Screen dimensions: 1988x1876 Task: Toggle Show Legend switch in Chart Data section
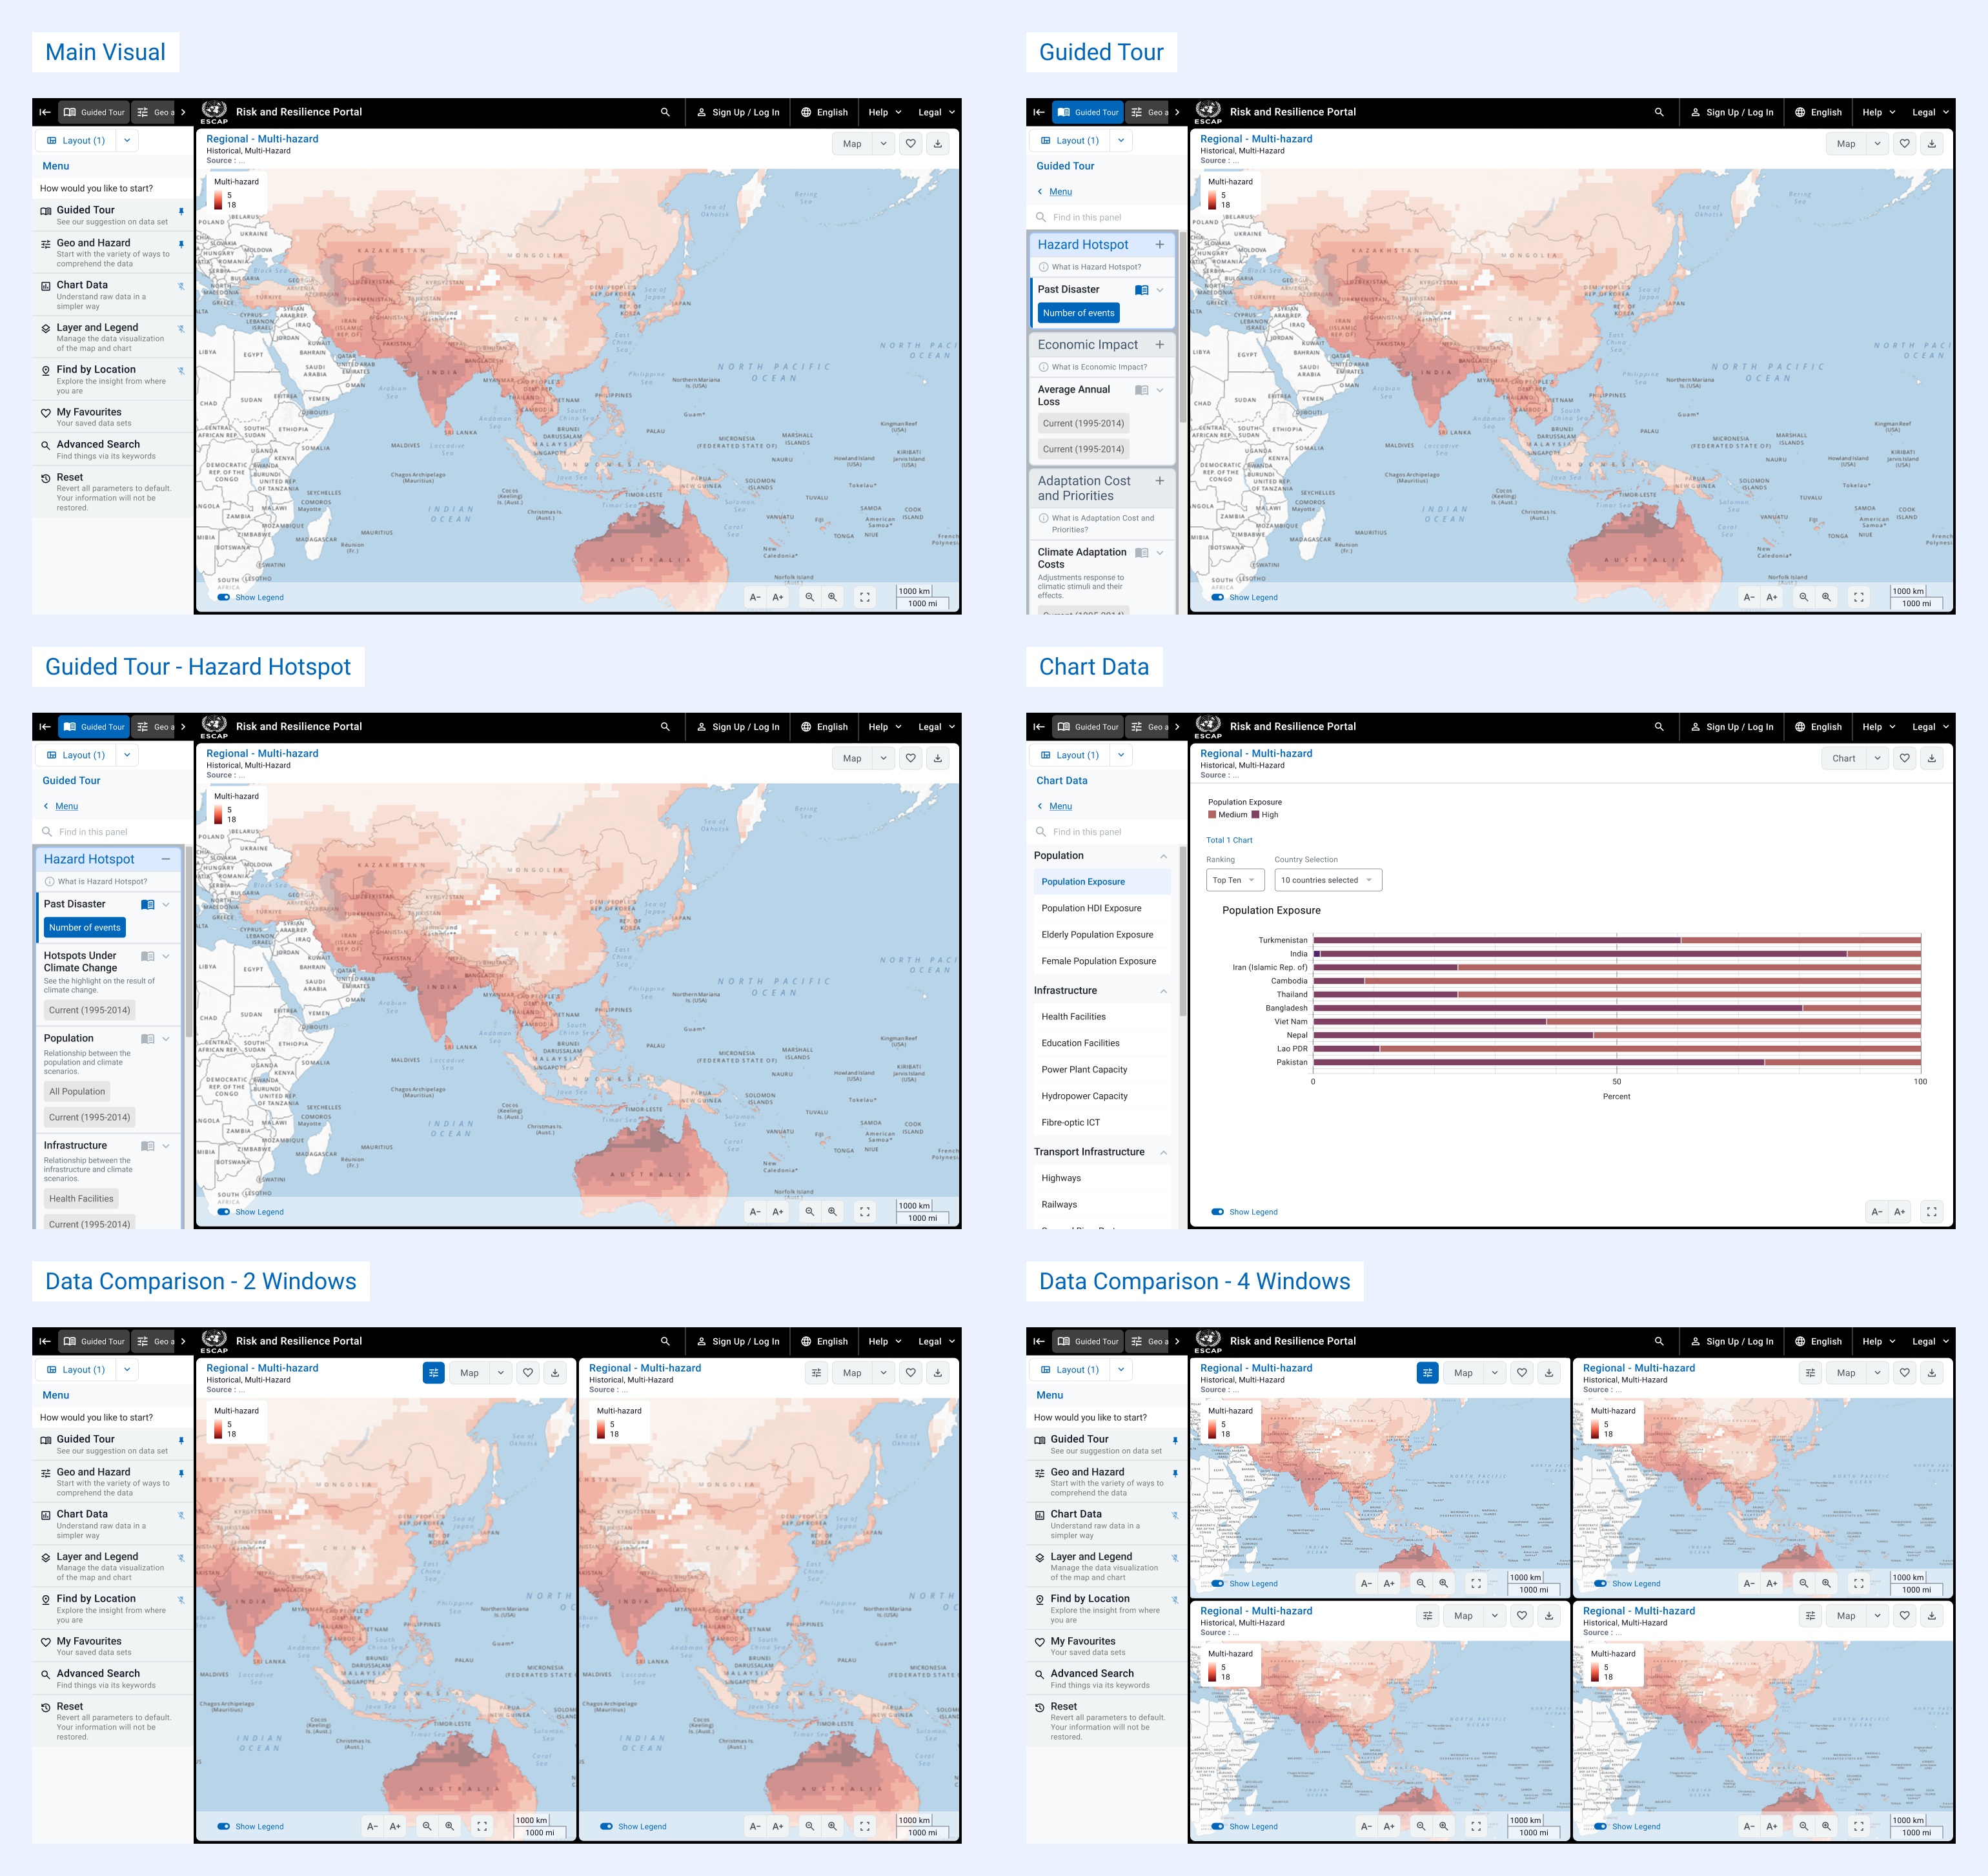pyautogui.click(x=1217, y=1211)
